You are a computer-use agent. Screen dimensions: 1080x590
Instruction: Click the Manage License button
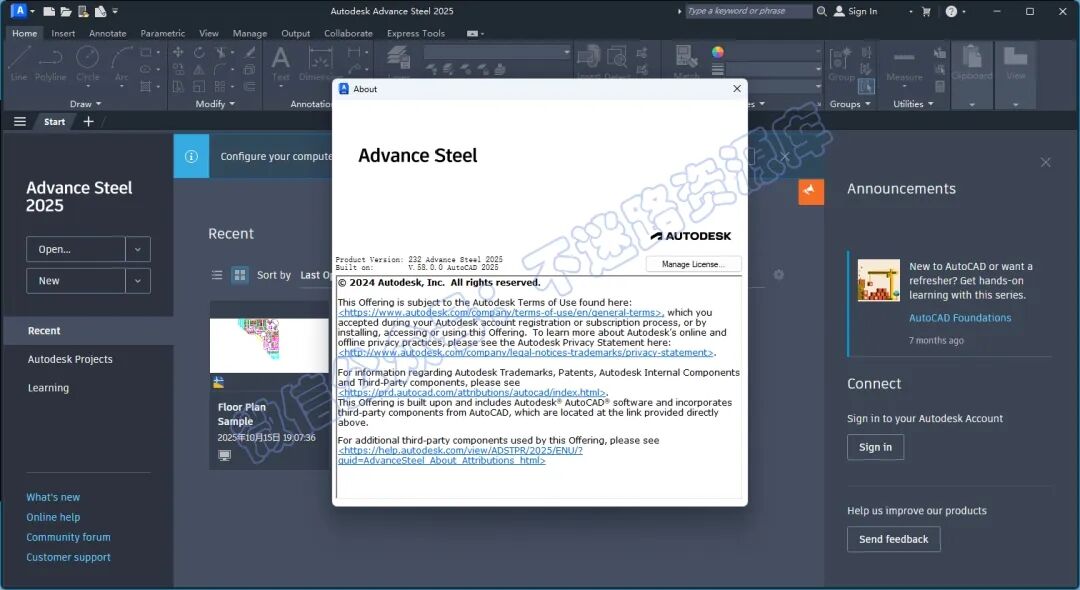(x=693, y=264)
